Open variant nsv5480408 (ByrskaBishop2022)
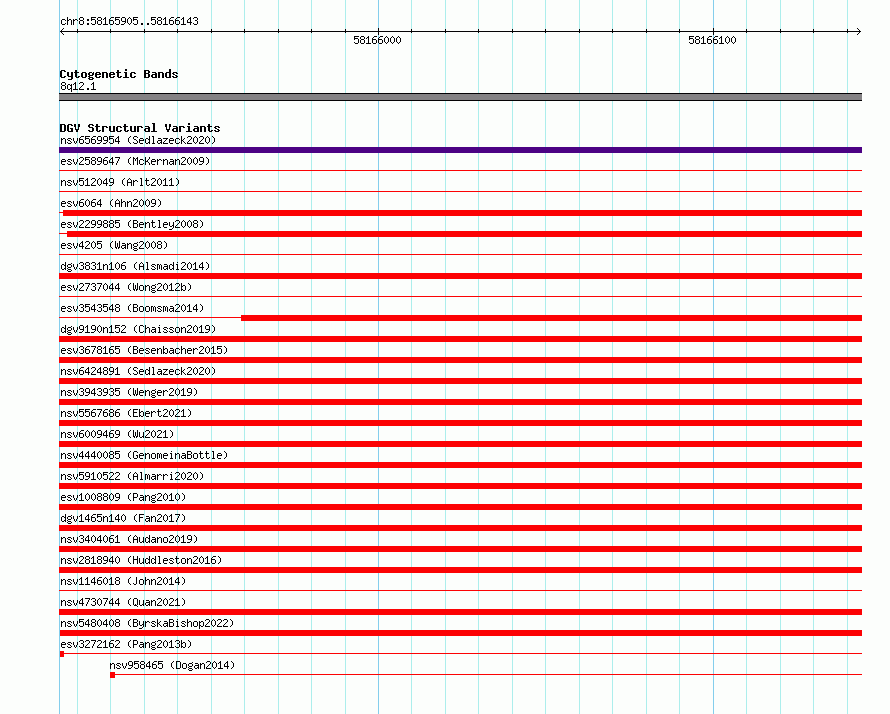Screen dimensions: 890x714 pos(147,623)
